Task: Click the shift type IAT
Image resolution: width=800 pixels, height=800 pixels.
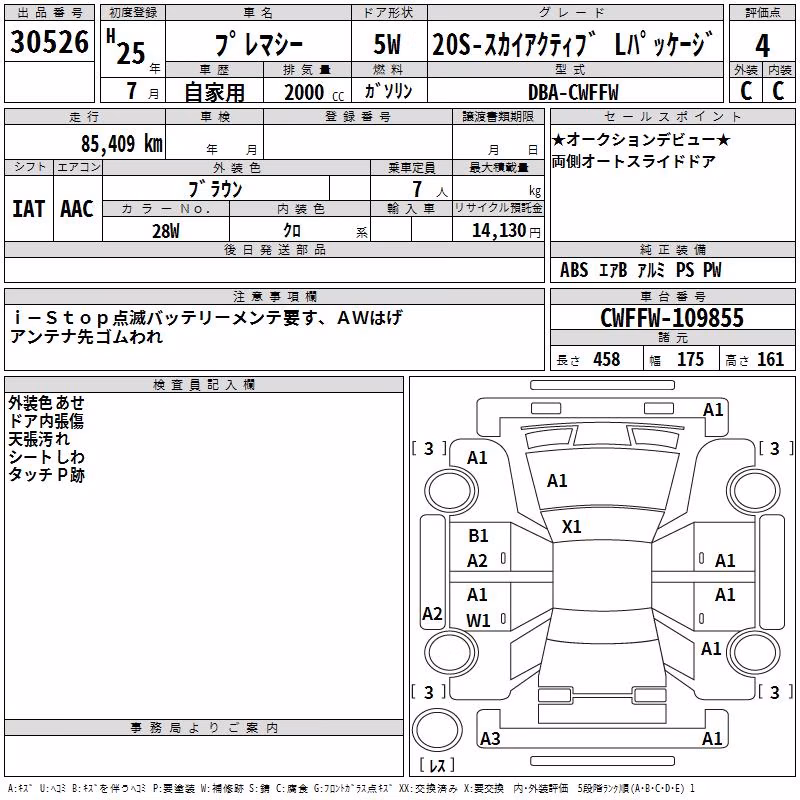Action: (28, 209)
